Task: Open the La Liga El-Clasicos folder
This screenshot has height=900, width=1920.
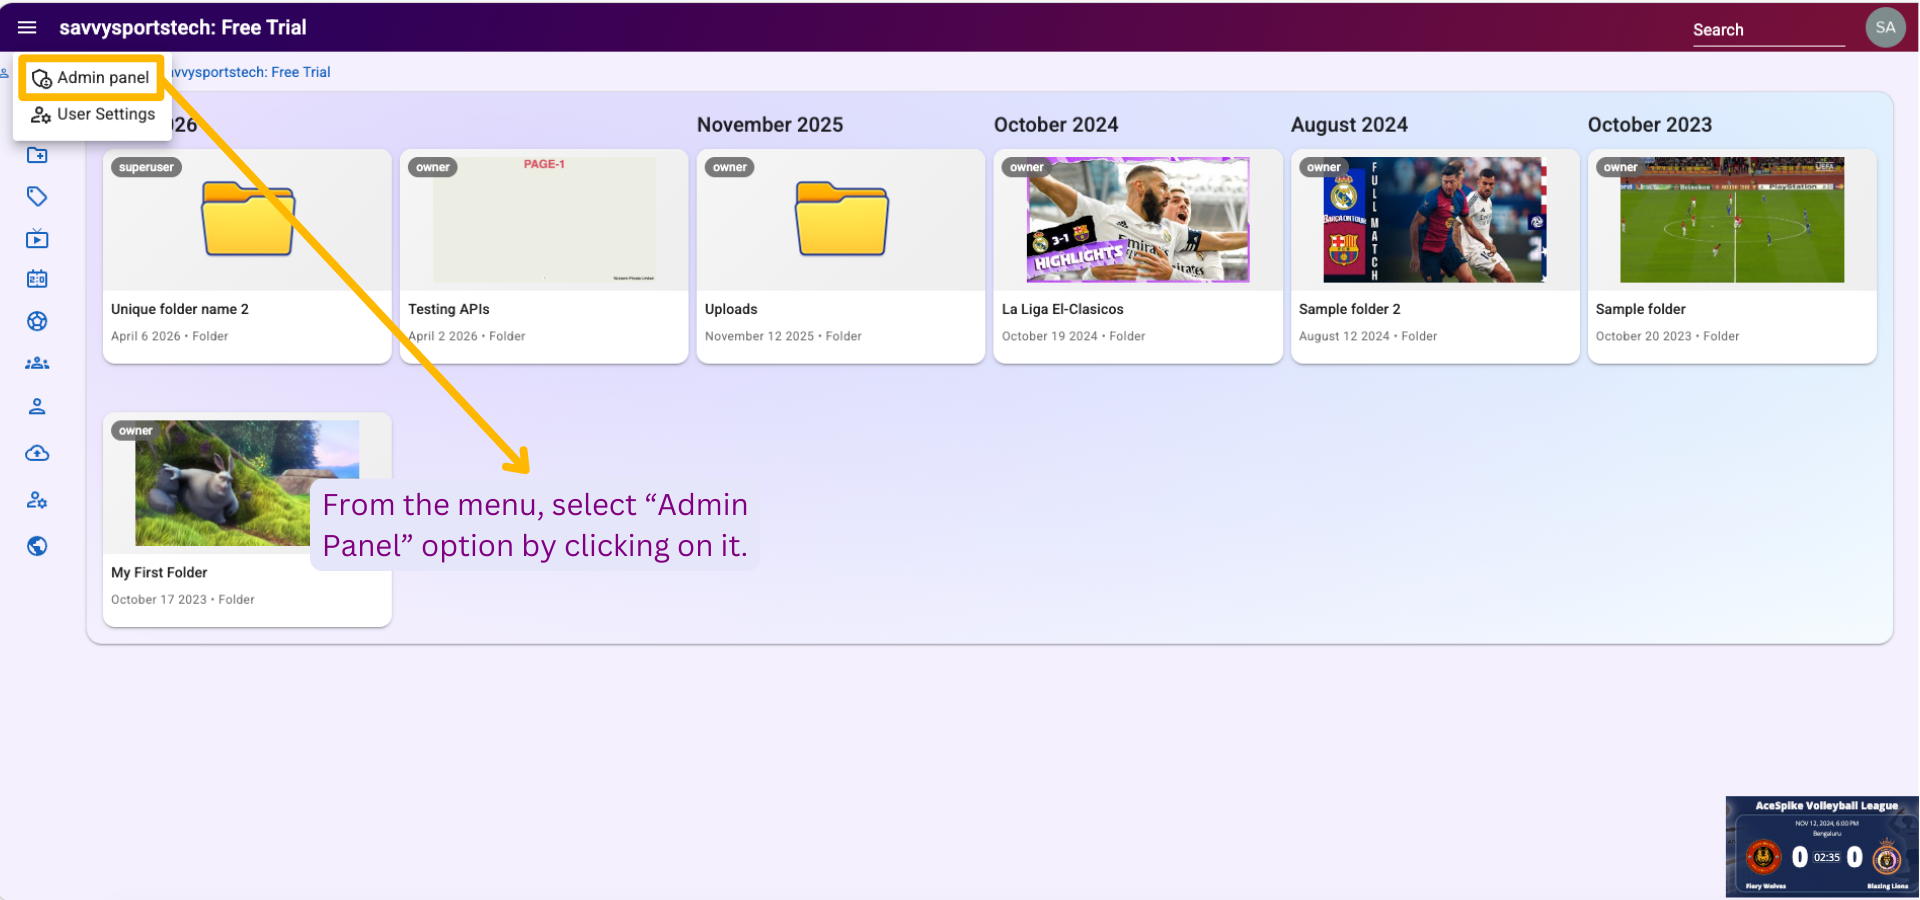Action: coord(1137,256)
